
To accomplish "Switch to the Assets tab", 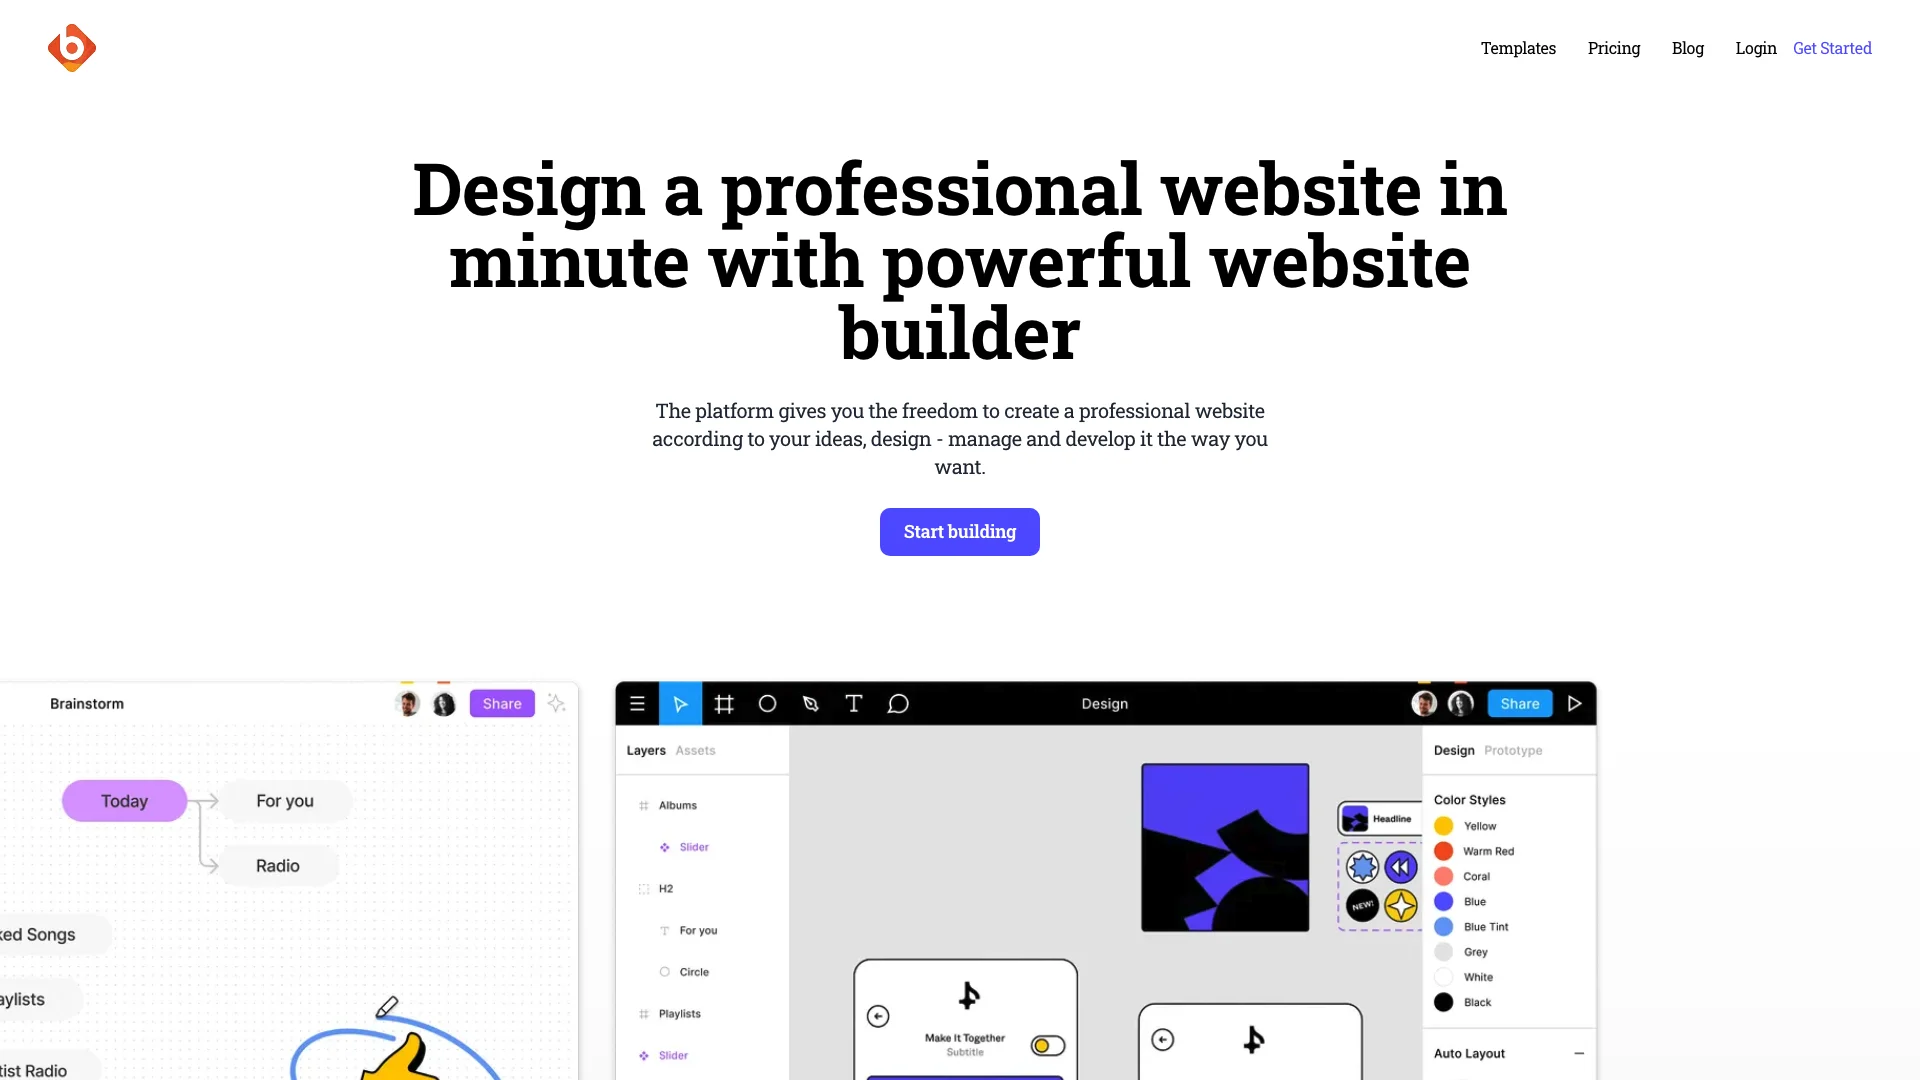I will coord(695,749).
